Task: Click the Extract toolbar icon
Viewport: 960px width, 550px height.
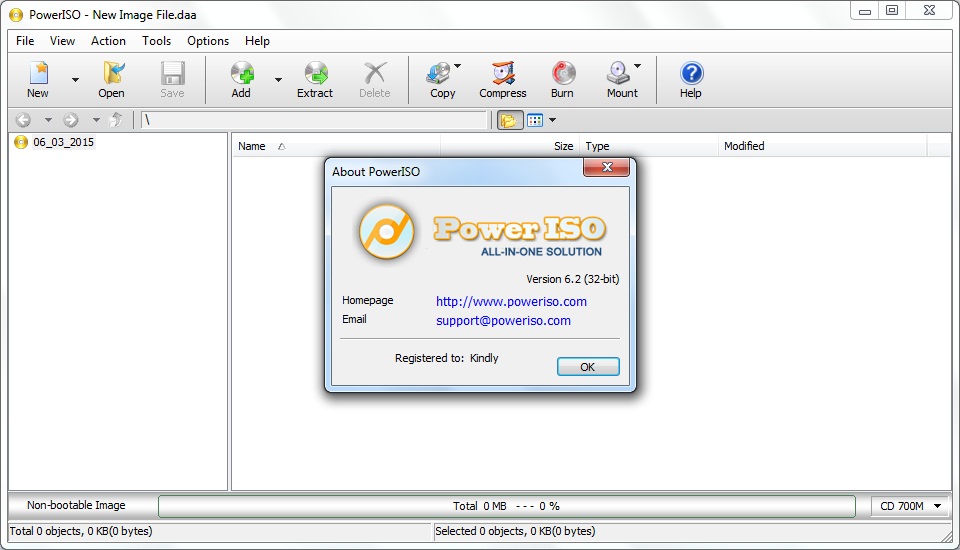Action: [315, 78]
